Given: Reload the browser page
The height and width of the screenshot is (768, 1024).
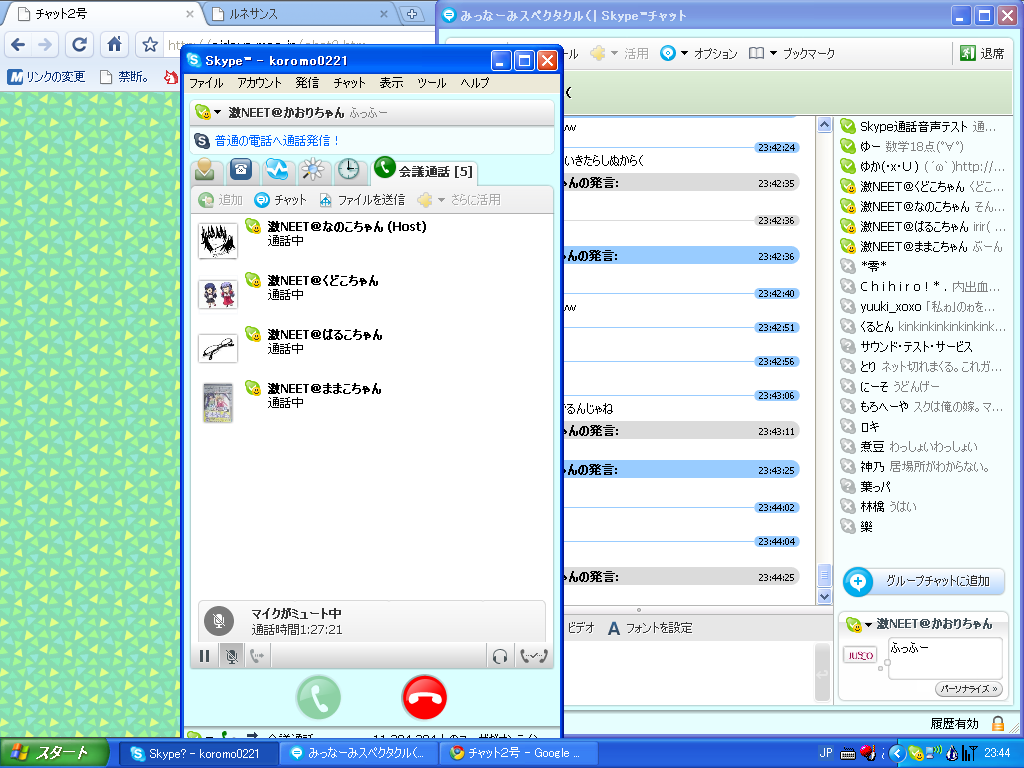Looking at the screenshot, I should coord(79,44).
